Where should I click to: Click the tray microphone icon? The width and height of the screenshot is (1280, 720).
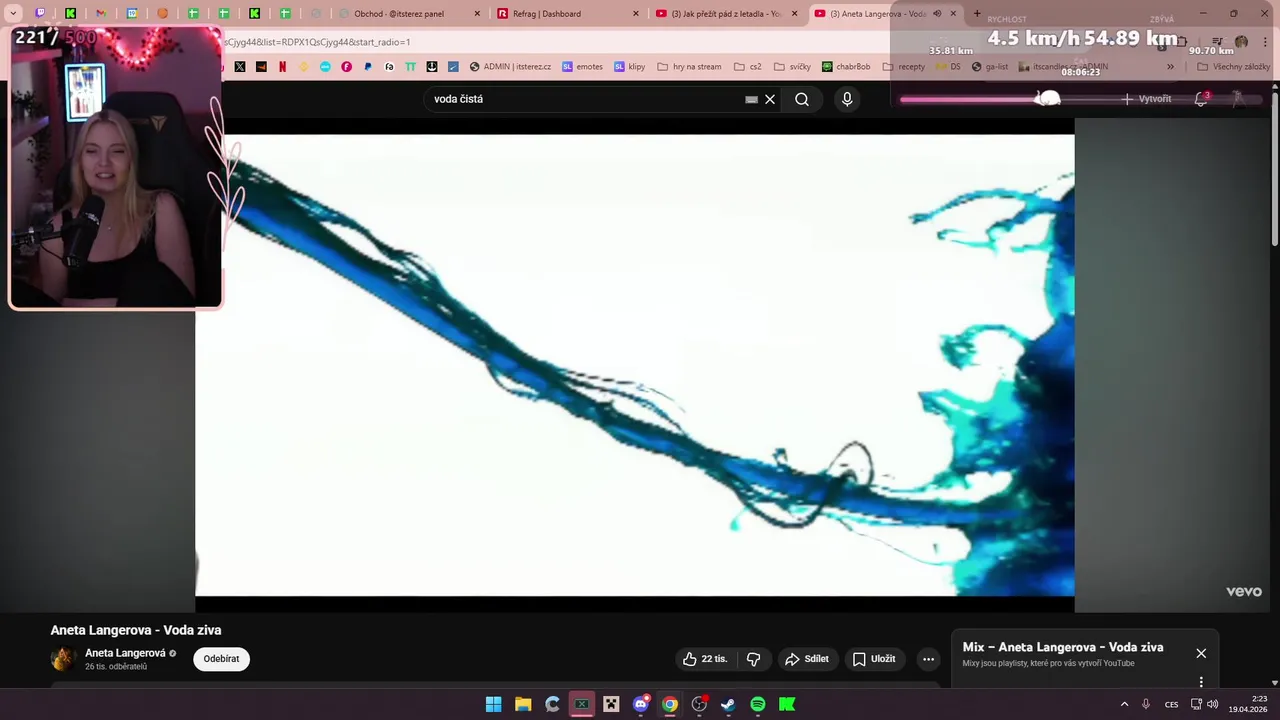(x=1146, y=704)
